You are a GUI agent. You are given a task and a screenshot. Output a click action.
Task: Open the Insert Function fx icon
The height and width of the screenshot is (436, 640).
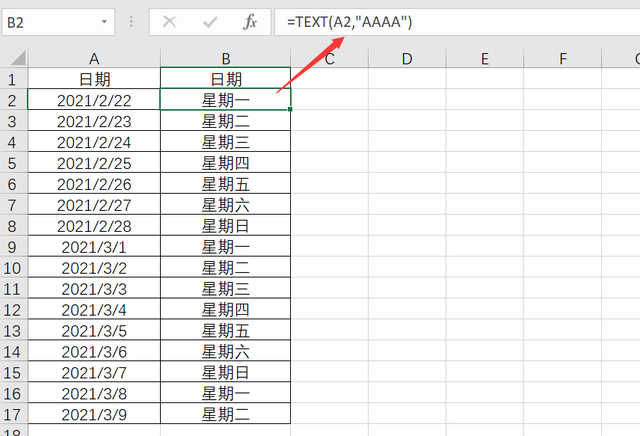tap(250, 22)
